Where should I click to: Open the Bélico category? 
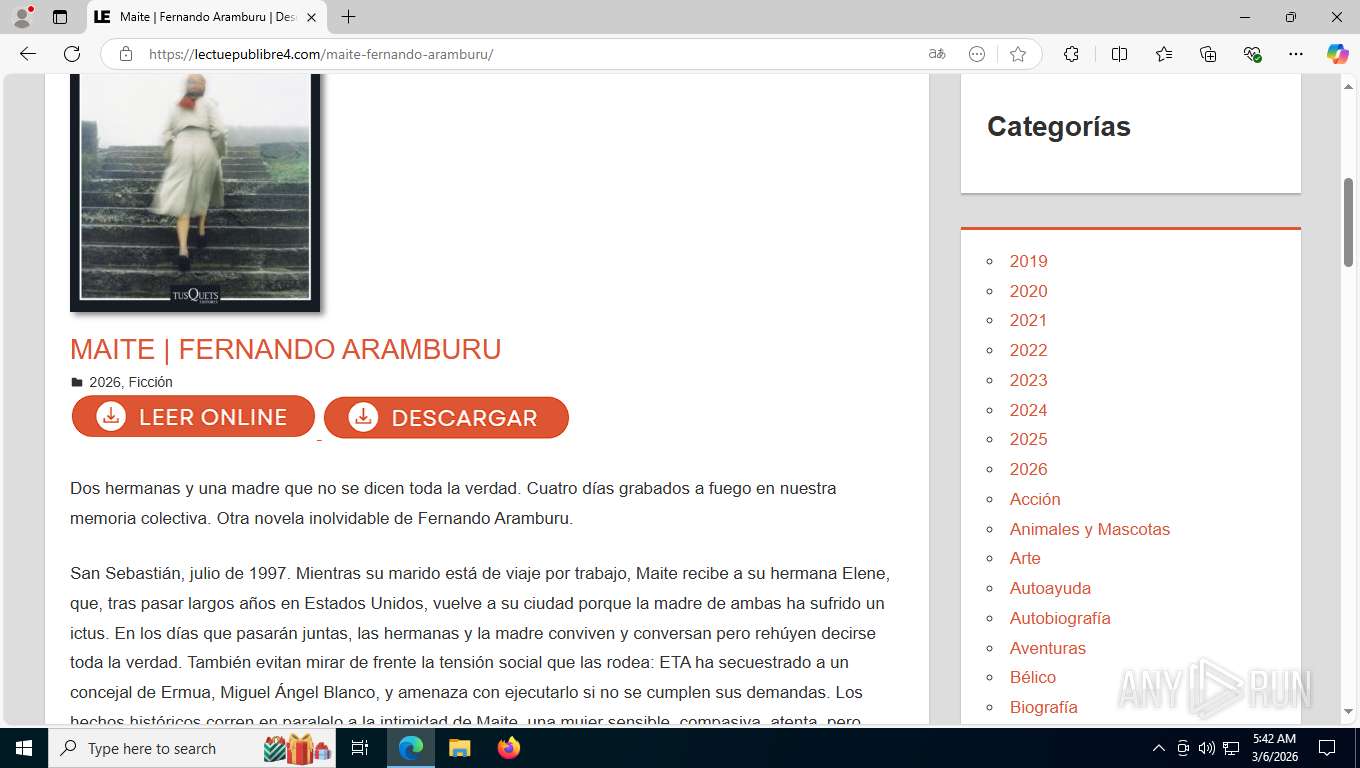pos(1032,677)
